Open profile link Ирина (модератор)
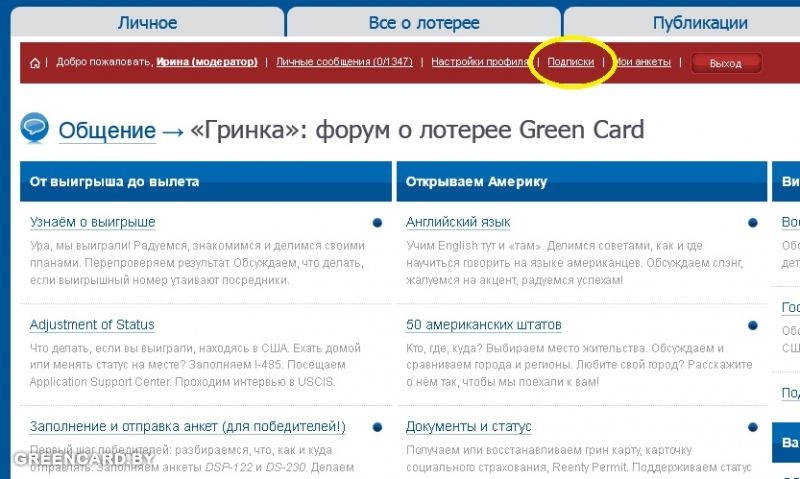Viewport: 800px width, 479px height. [x=207, y=62]
